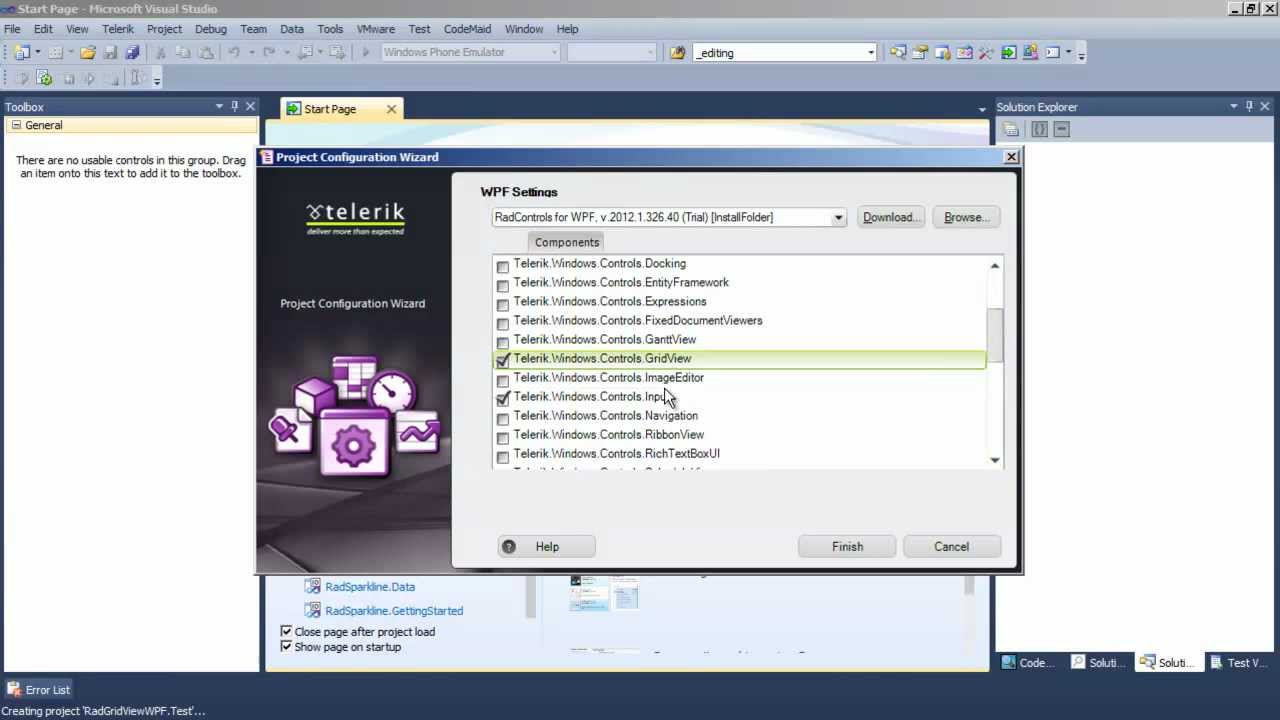Screen dimensions: 1280x720
Task: Click the New Project toolbar icon
Action: (21, 52)
